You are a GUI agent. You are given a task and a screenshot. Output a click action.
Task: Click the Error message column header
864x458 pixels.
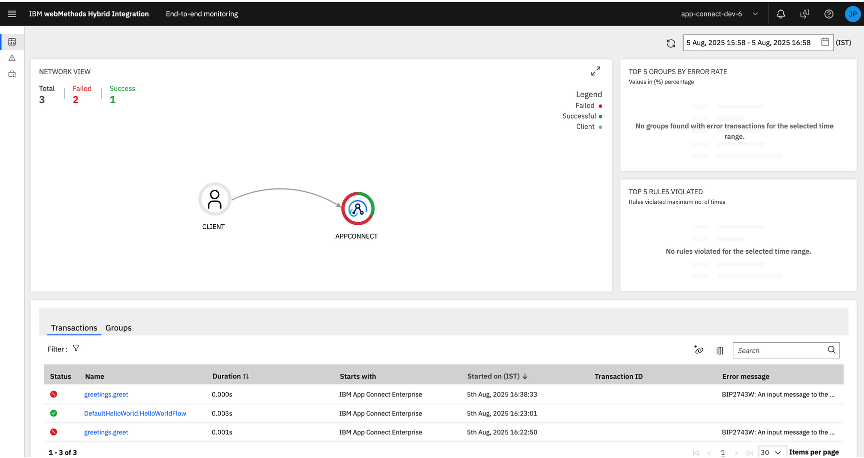[x=746, y=376]
